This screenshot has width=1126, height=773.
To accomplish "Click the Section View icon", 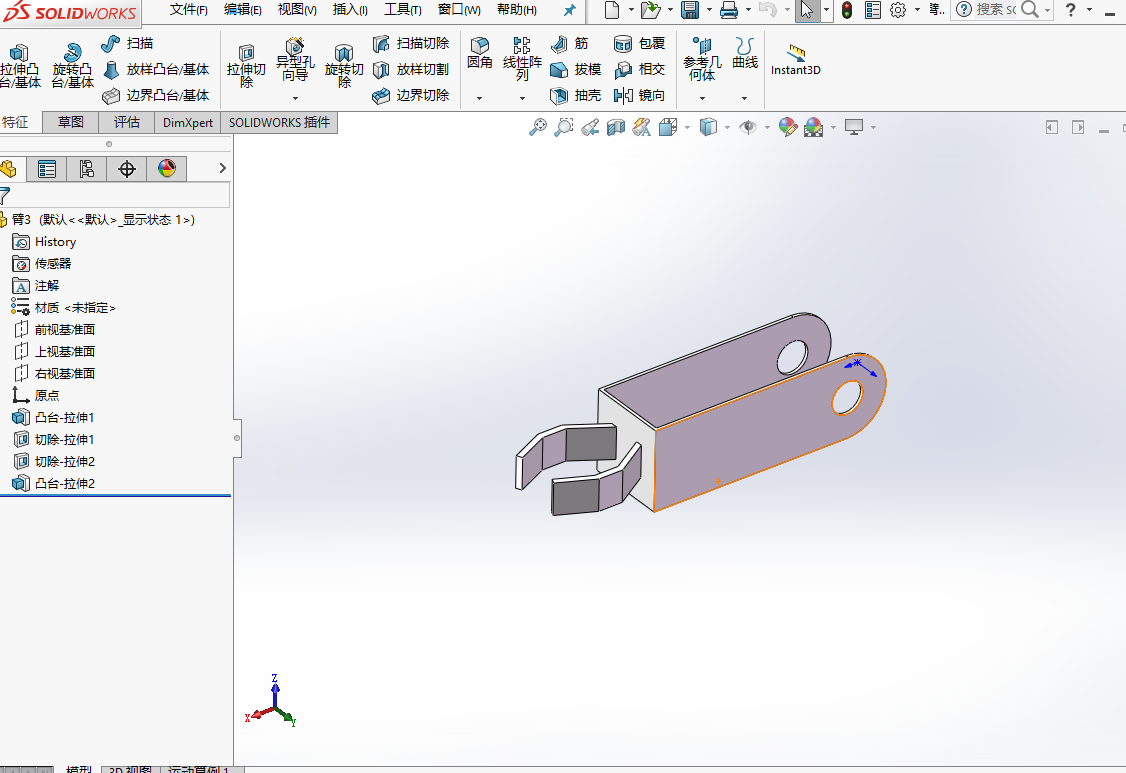I will point(616,128).
